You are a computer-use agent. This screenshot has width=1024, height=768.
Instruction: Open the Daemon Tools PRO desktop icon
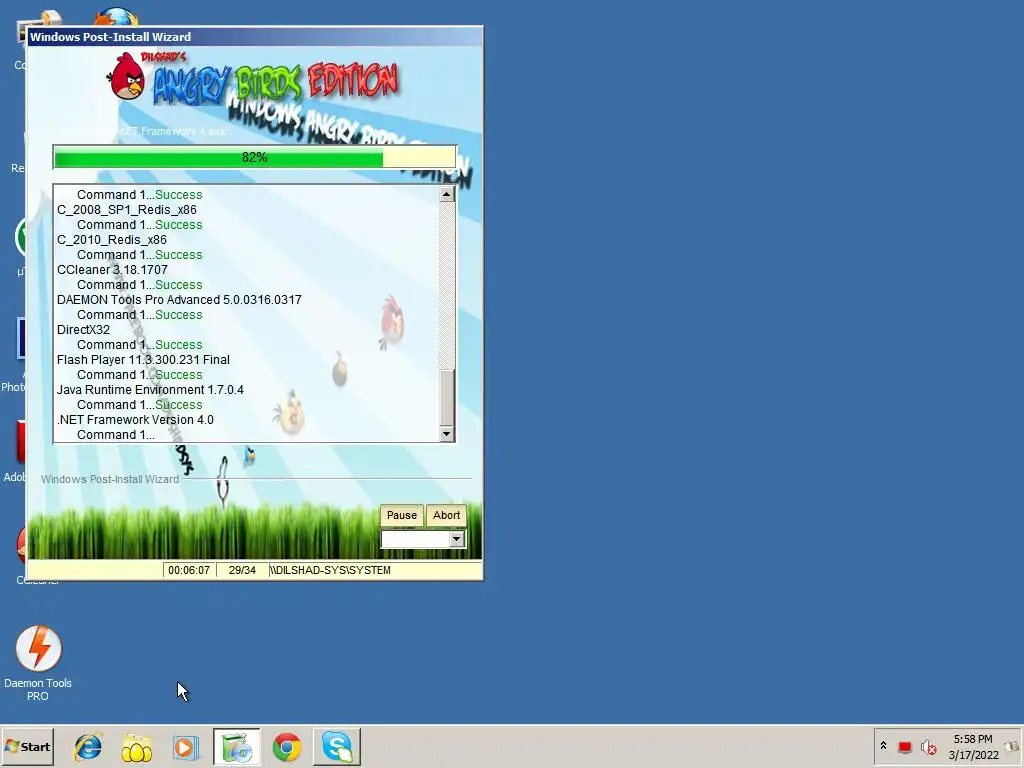pos(38,664)
